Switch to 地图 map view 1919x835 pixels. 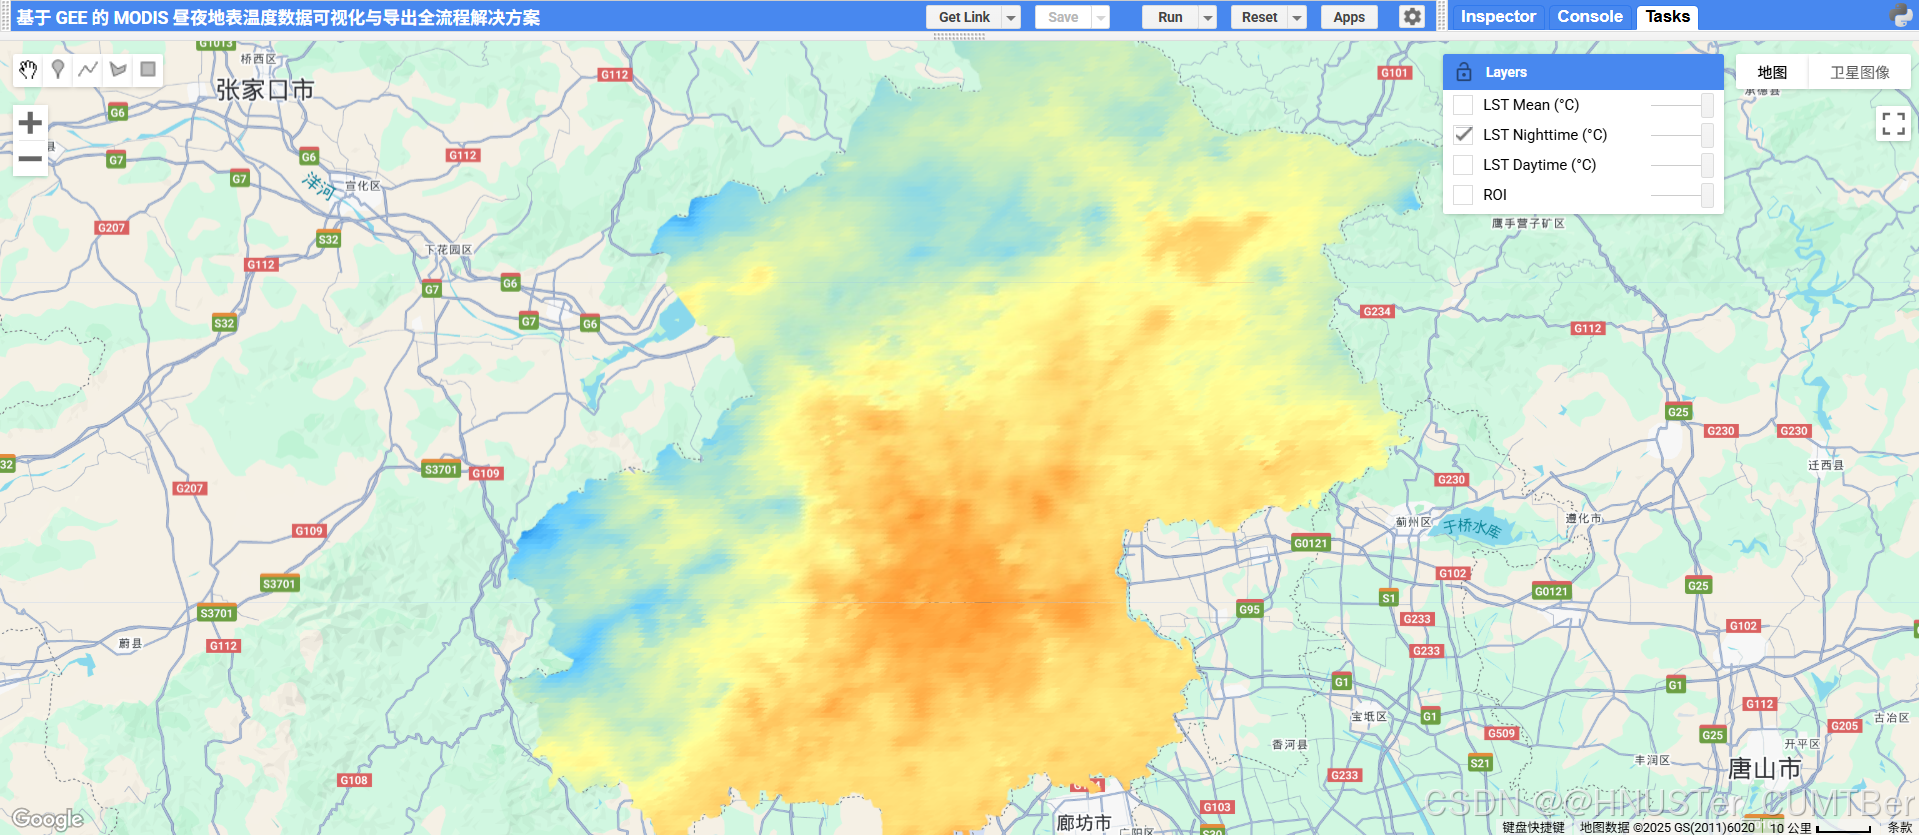[x=1772, y=72]
